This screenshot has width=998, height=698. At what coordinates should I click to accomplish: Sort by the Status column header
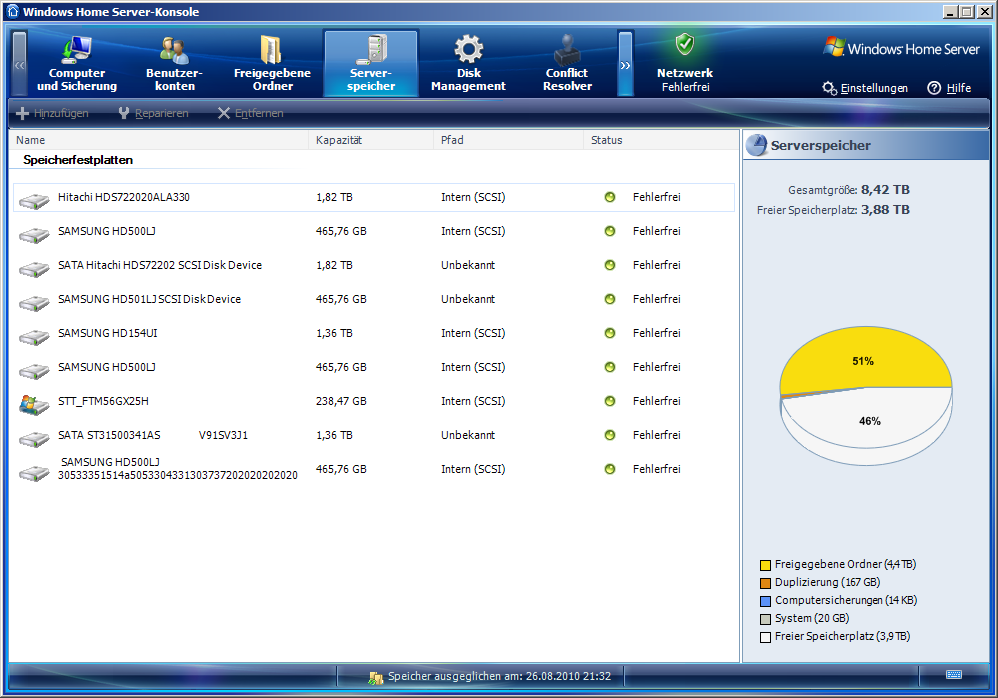coord(661,140)
